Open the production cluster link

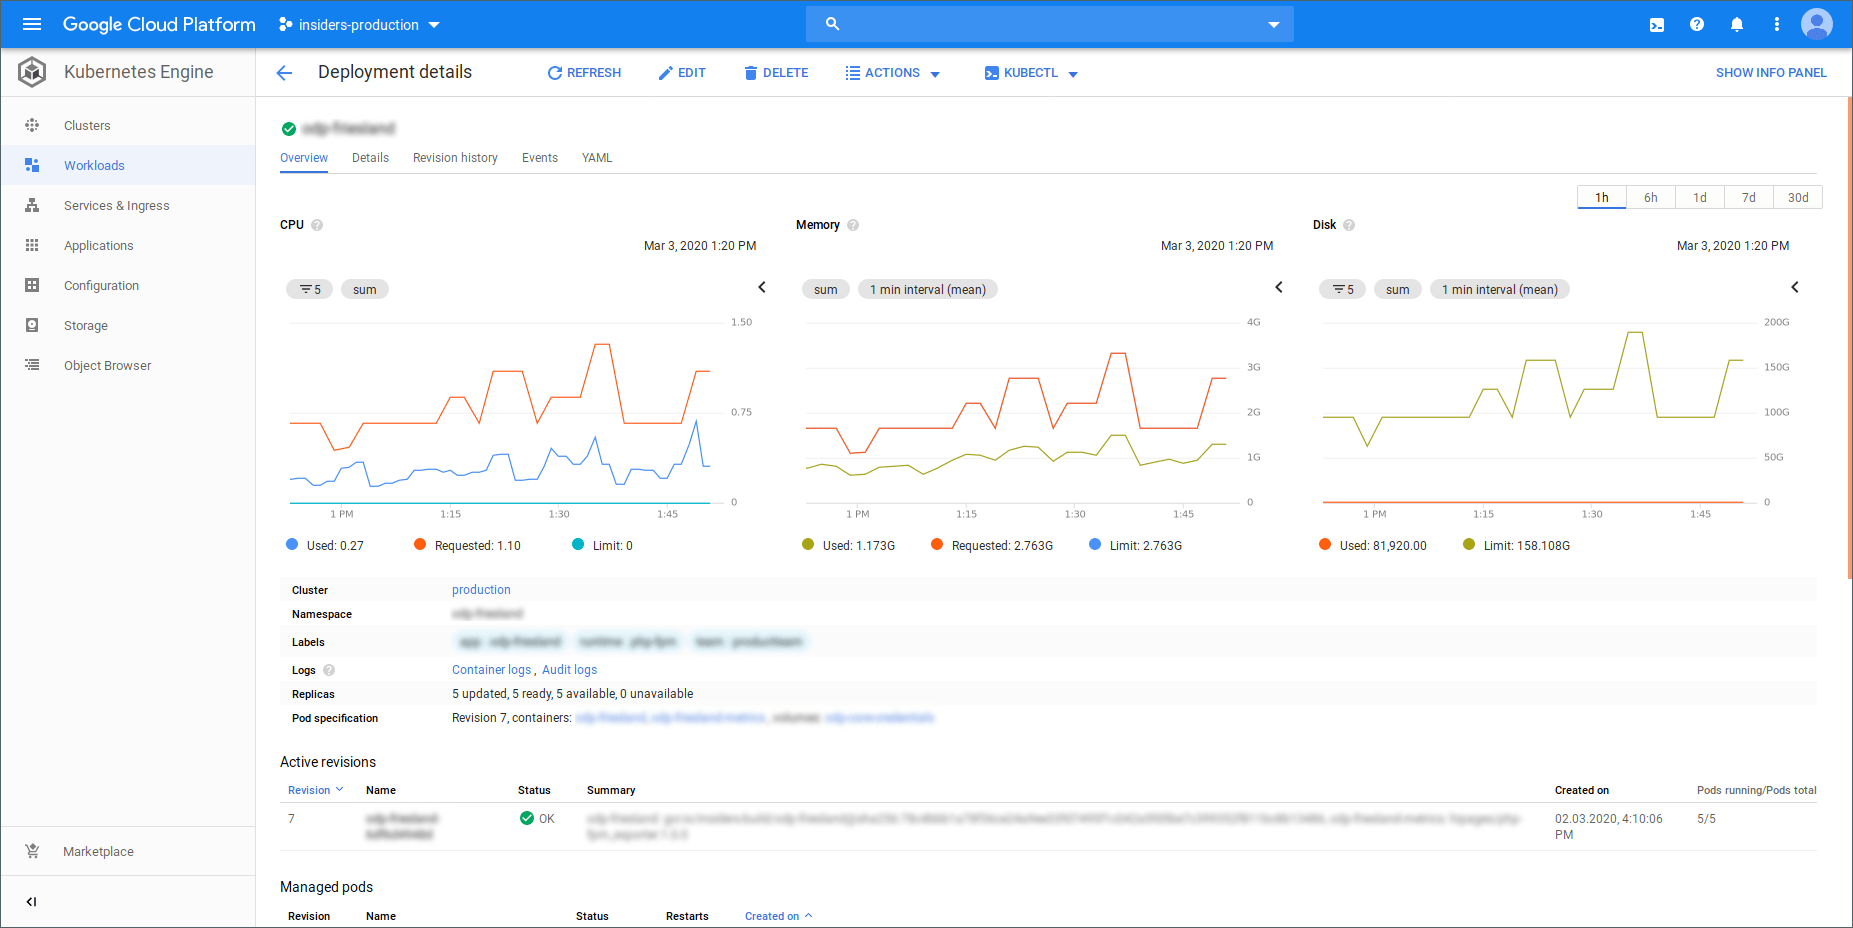481,590
